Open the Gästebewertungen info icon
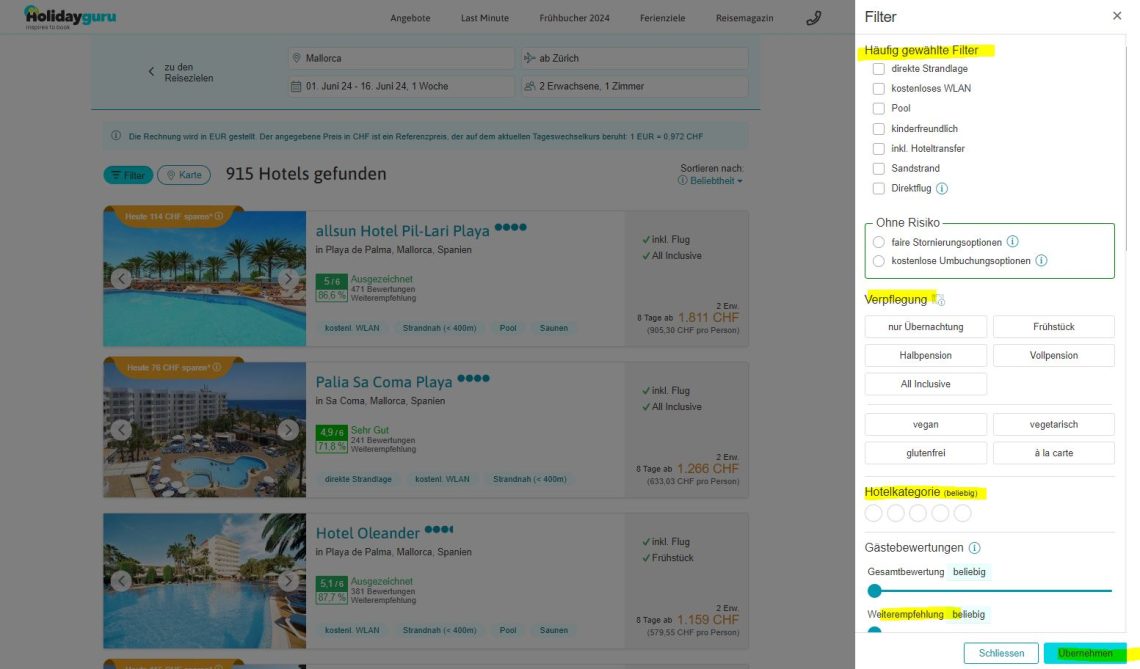Viewport: 1140px width, 669px height. pyautogui.click(x=974, y=548)
